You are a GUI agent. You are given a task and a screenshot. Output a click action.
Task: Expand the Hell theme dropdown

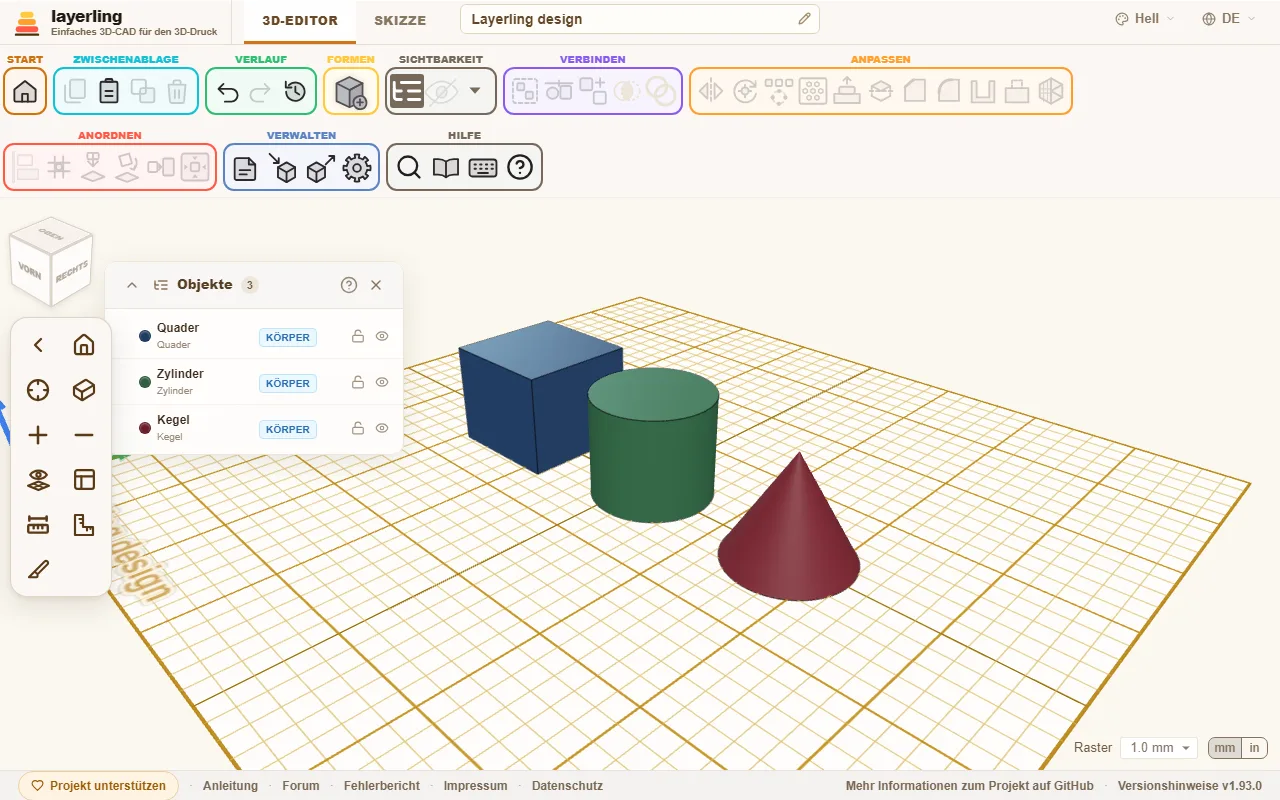pyautogui.click(x=1145, y=19)
